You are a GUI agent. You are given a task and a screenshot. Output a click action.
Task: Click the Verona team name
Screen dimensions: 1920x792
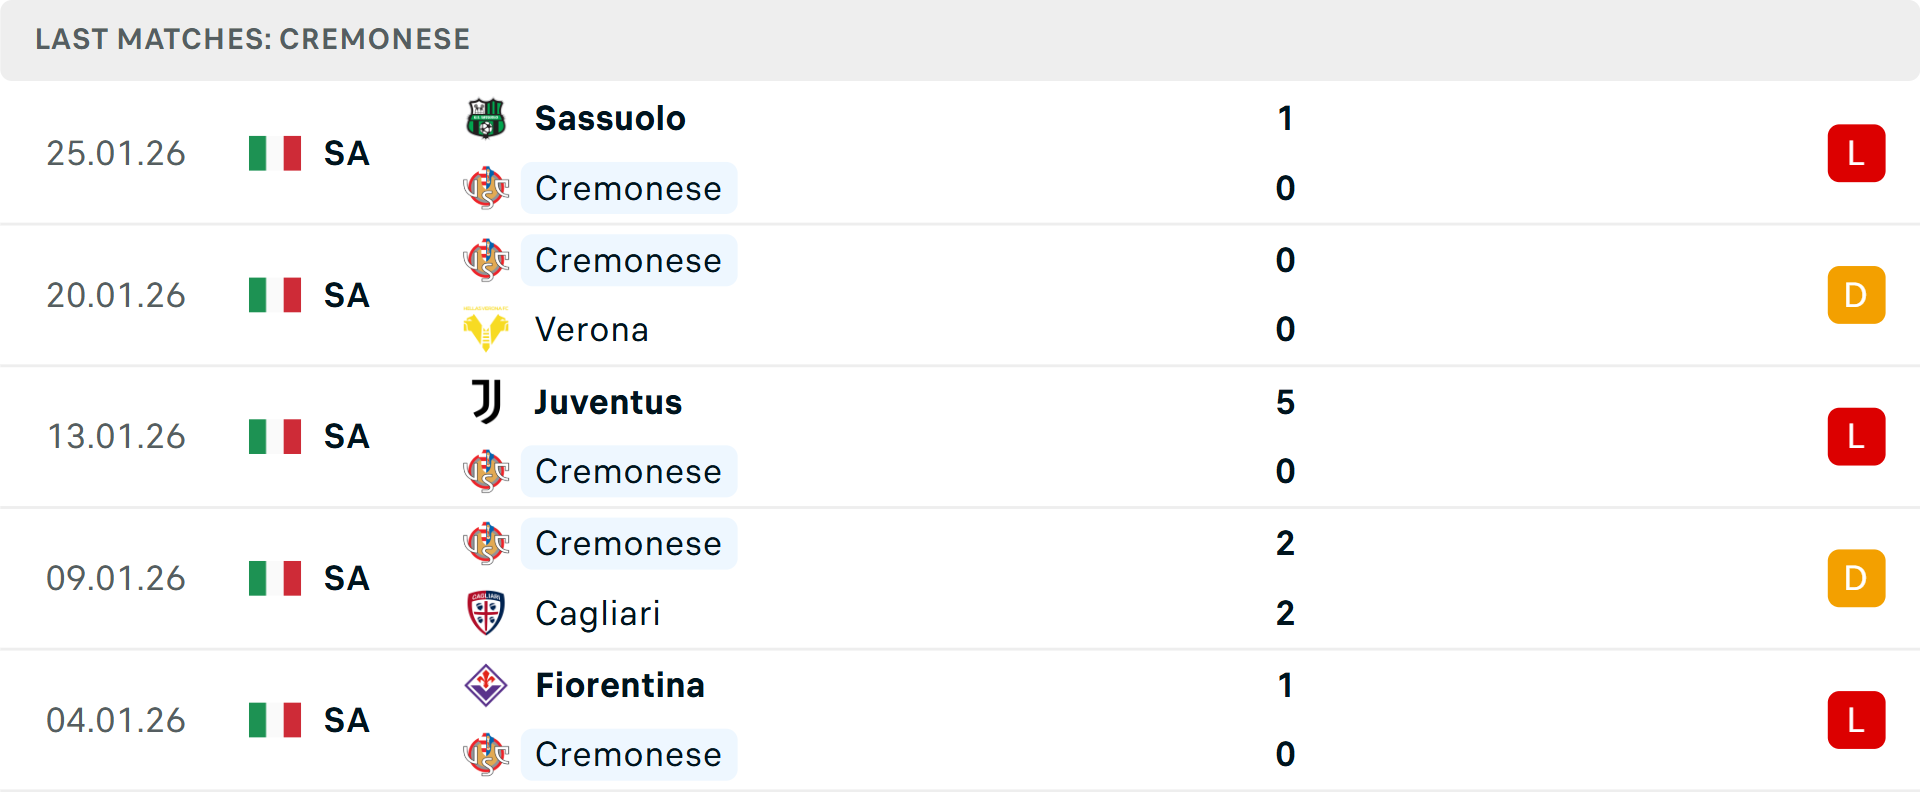coord(591,329)
